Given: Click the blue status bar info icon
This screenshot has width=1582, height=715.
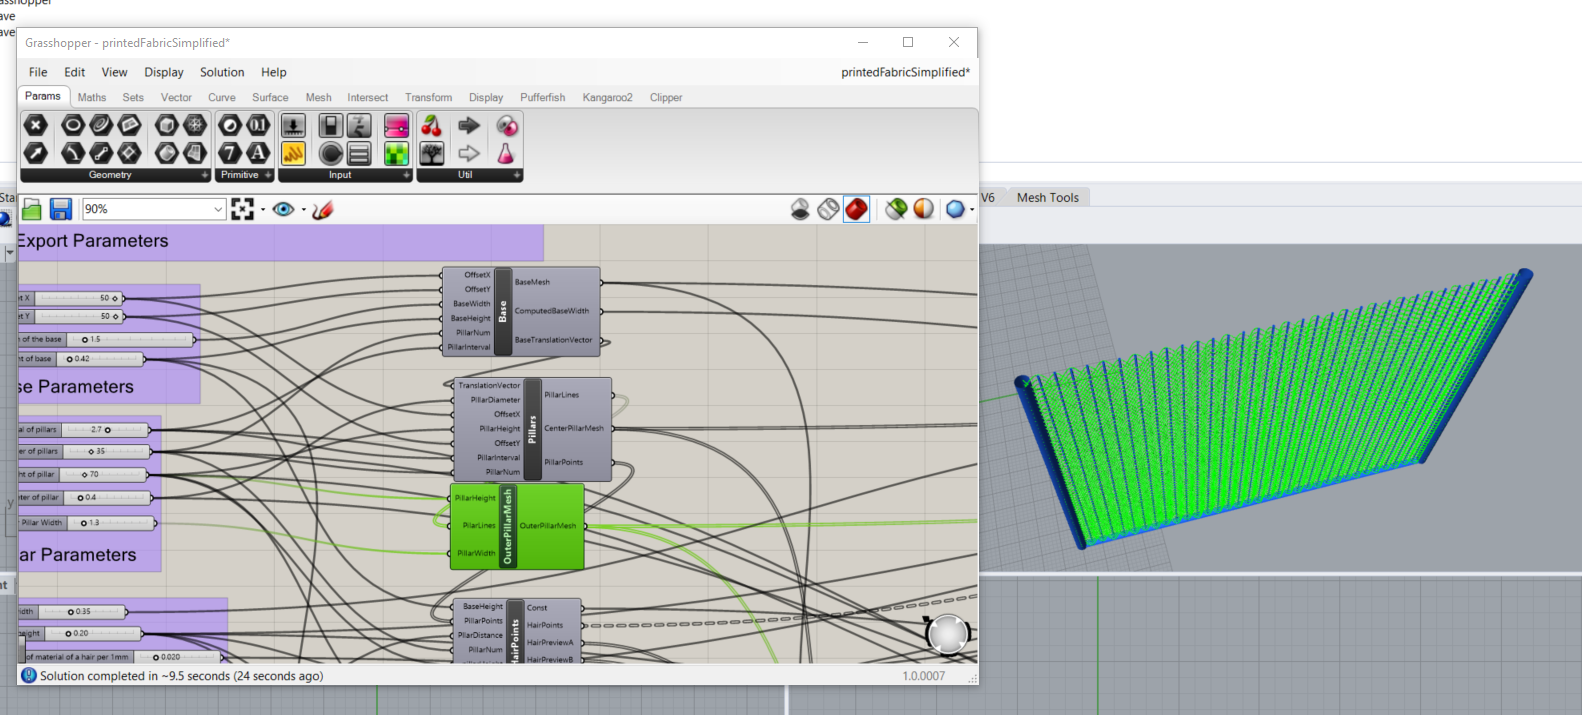Looking at the screenshot, I should [29, 676].
